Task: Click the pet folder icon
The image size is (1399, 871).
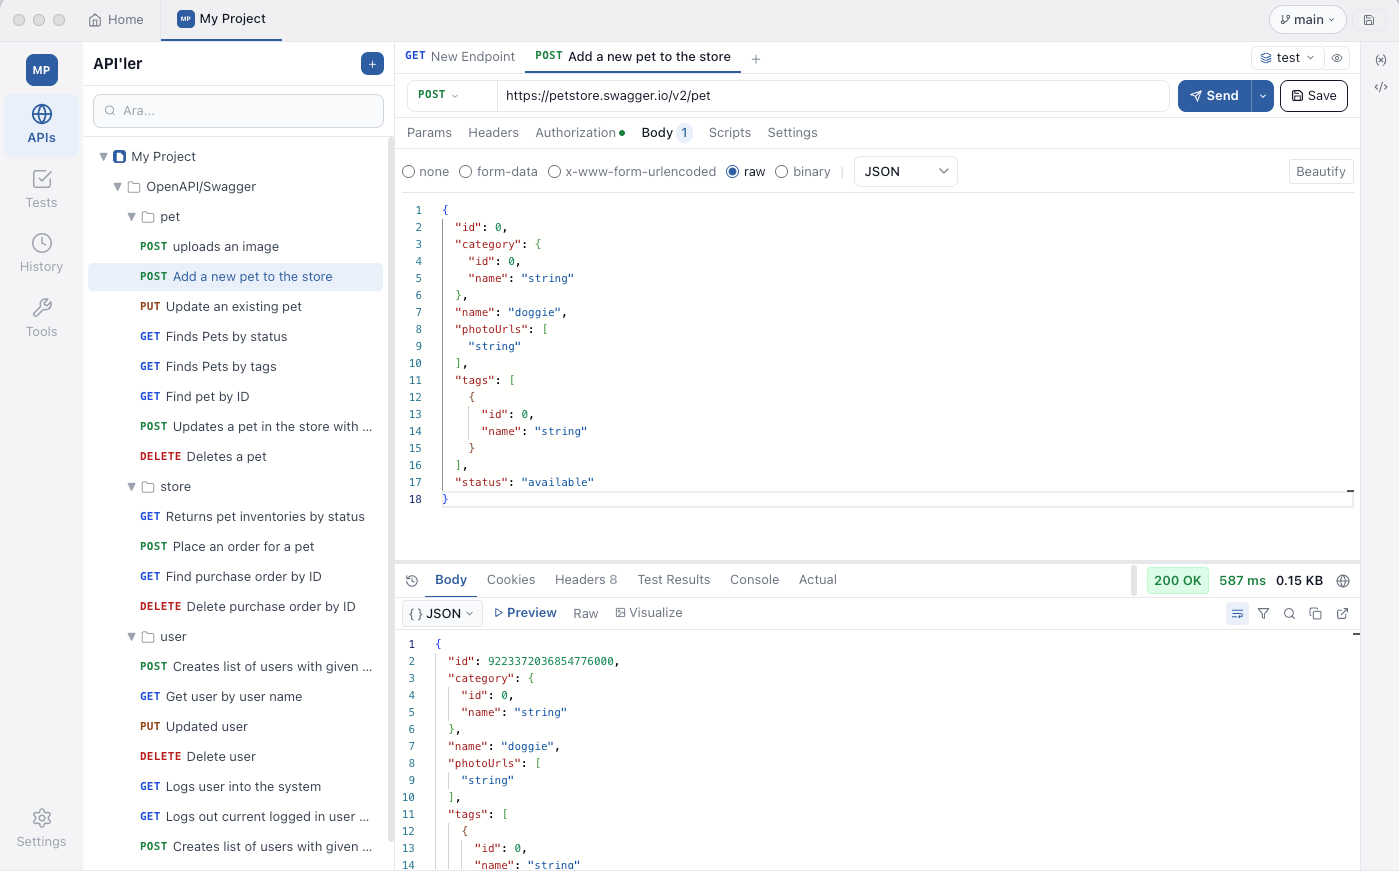Action: tap(148, 217)
